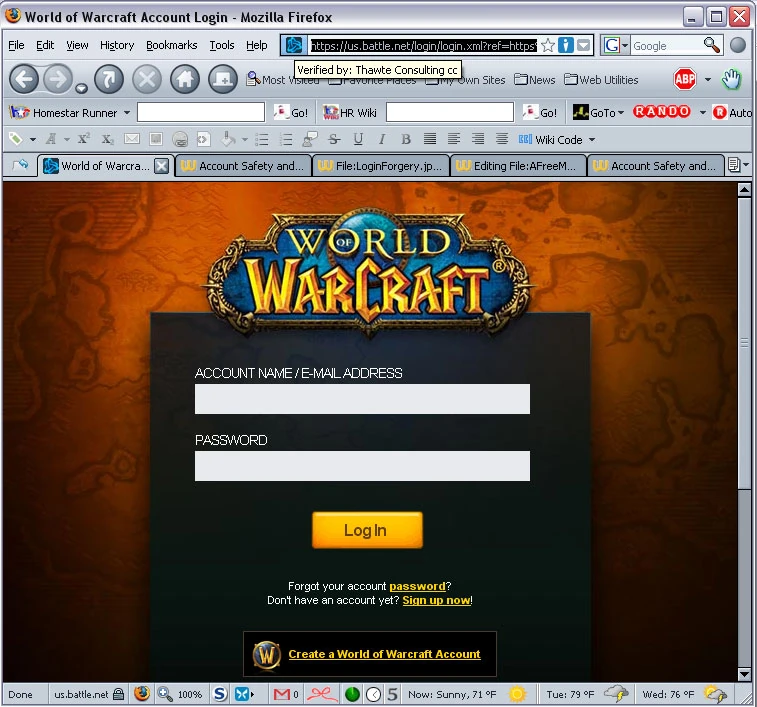Screen dimensions: 757x707
Task: Switch to the Editing File:AFreeM... tab
Action: tap(518, 166)
